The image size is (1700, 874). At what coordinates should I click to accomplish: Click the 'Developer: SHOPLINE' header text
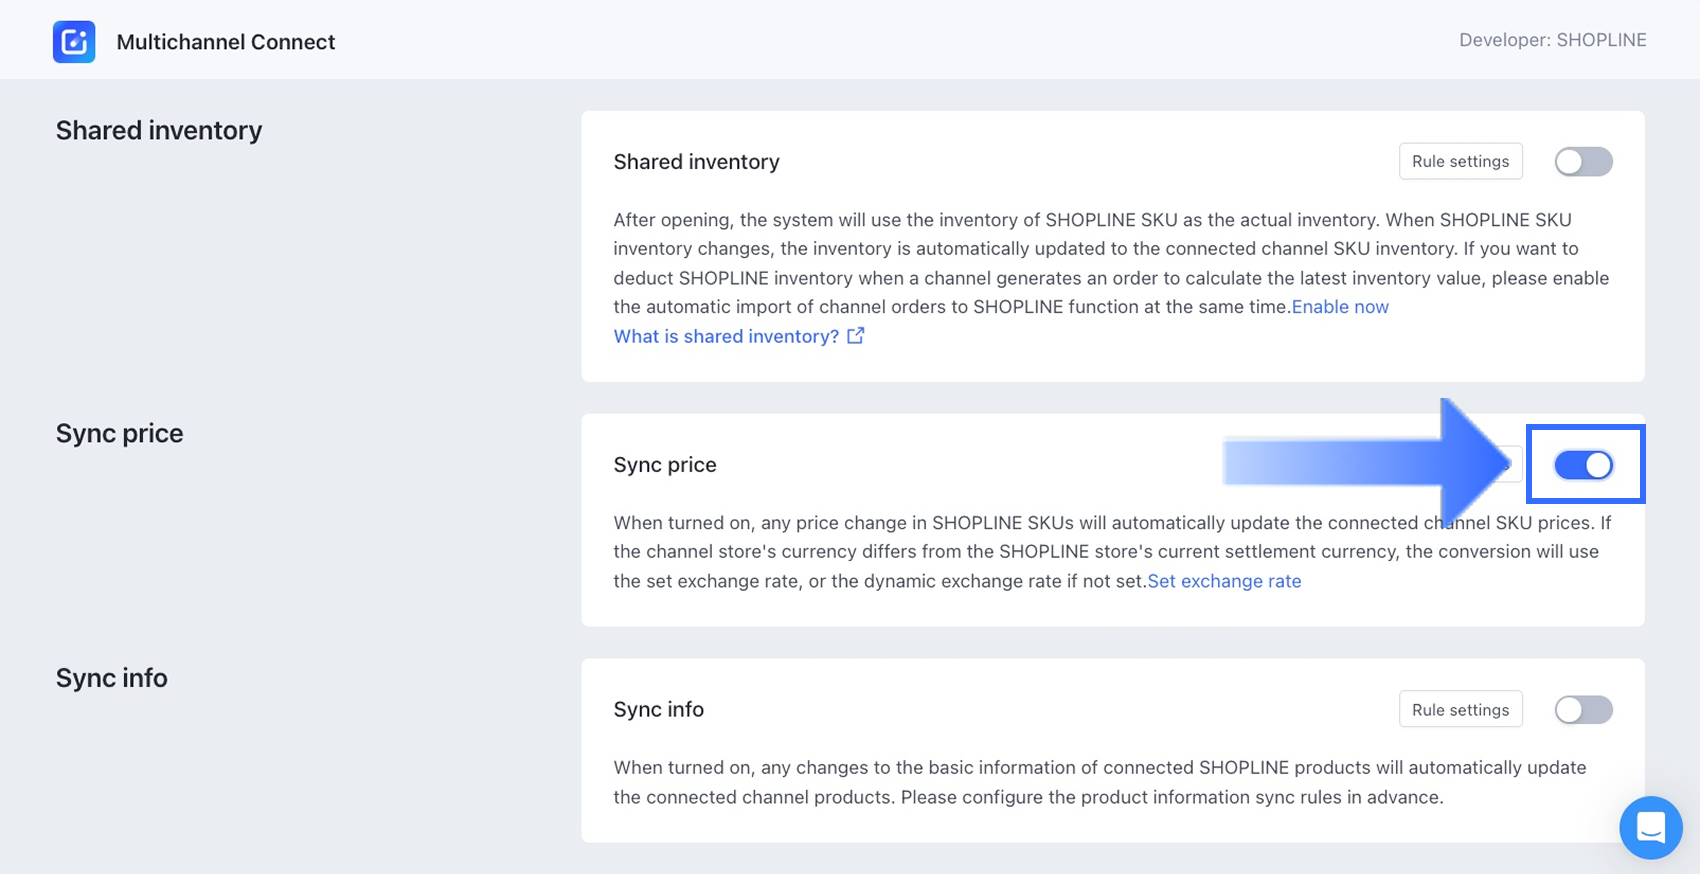[x=1552, y=40]
